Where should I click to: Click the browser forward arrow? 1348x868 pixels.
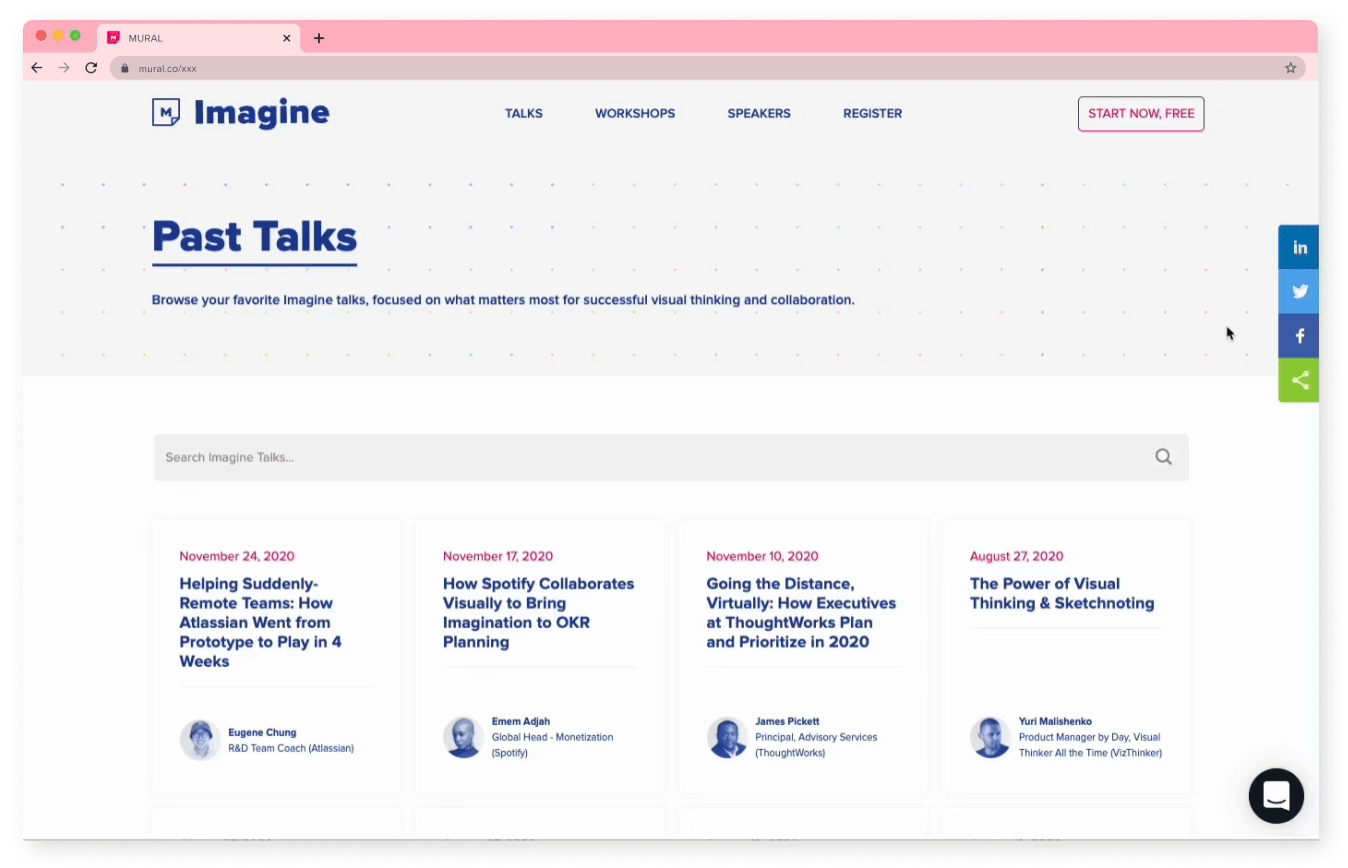point(64,68)
